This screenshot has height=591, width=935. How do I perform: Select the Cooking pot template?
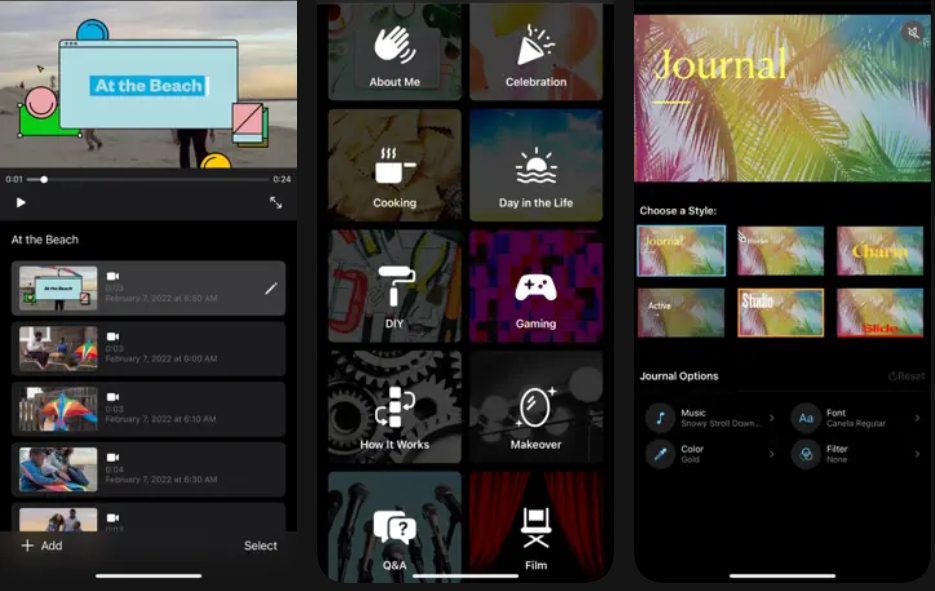pos(394,165)
